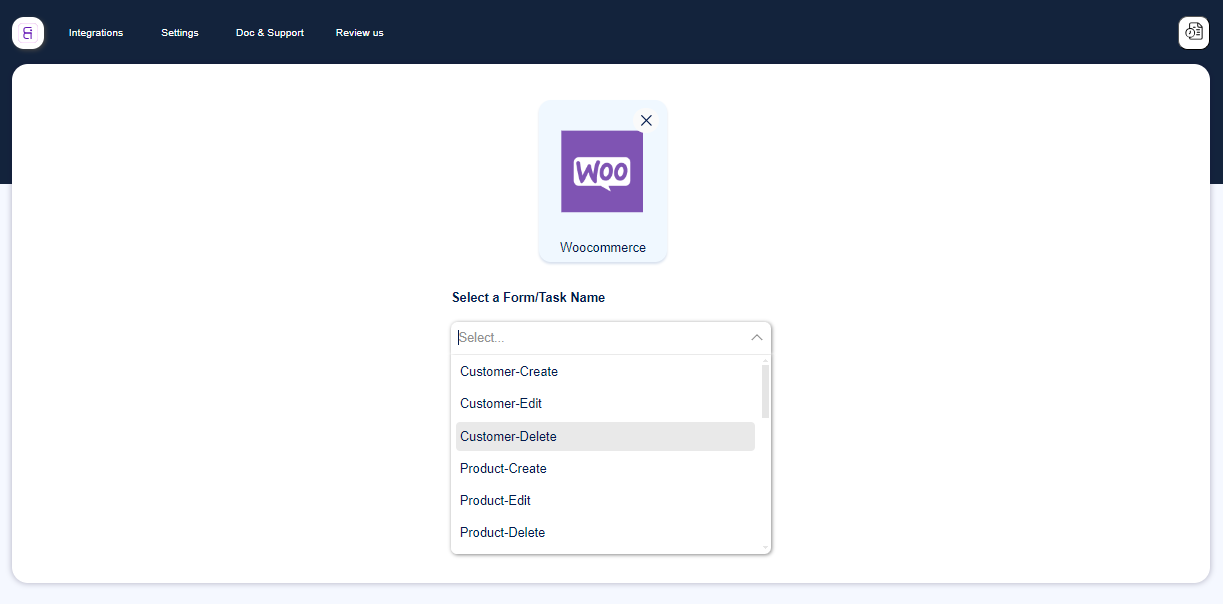Viewport: 1223px width, 604px height.
Task: Click the purple Woo emblem inside the card
Action: (602, 172)
